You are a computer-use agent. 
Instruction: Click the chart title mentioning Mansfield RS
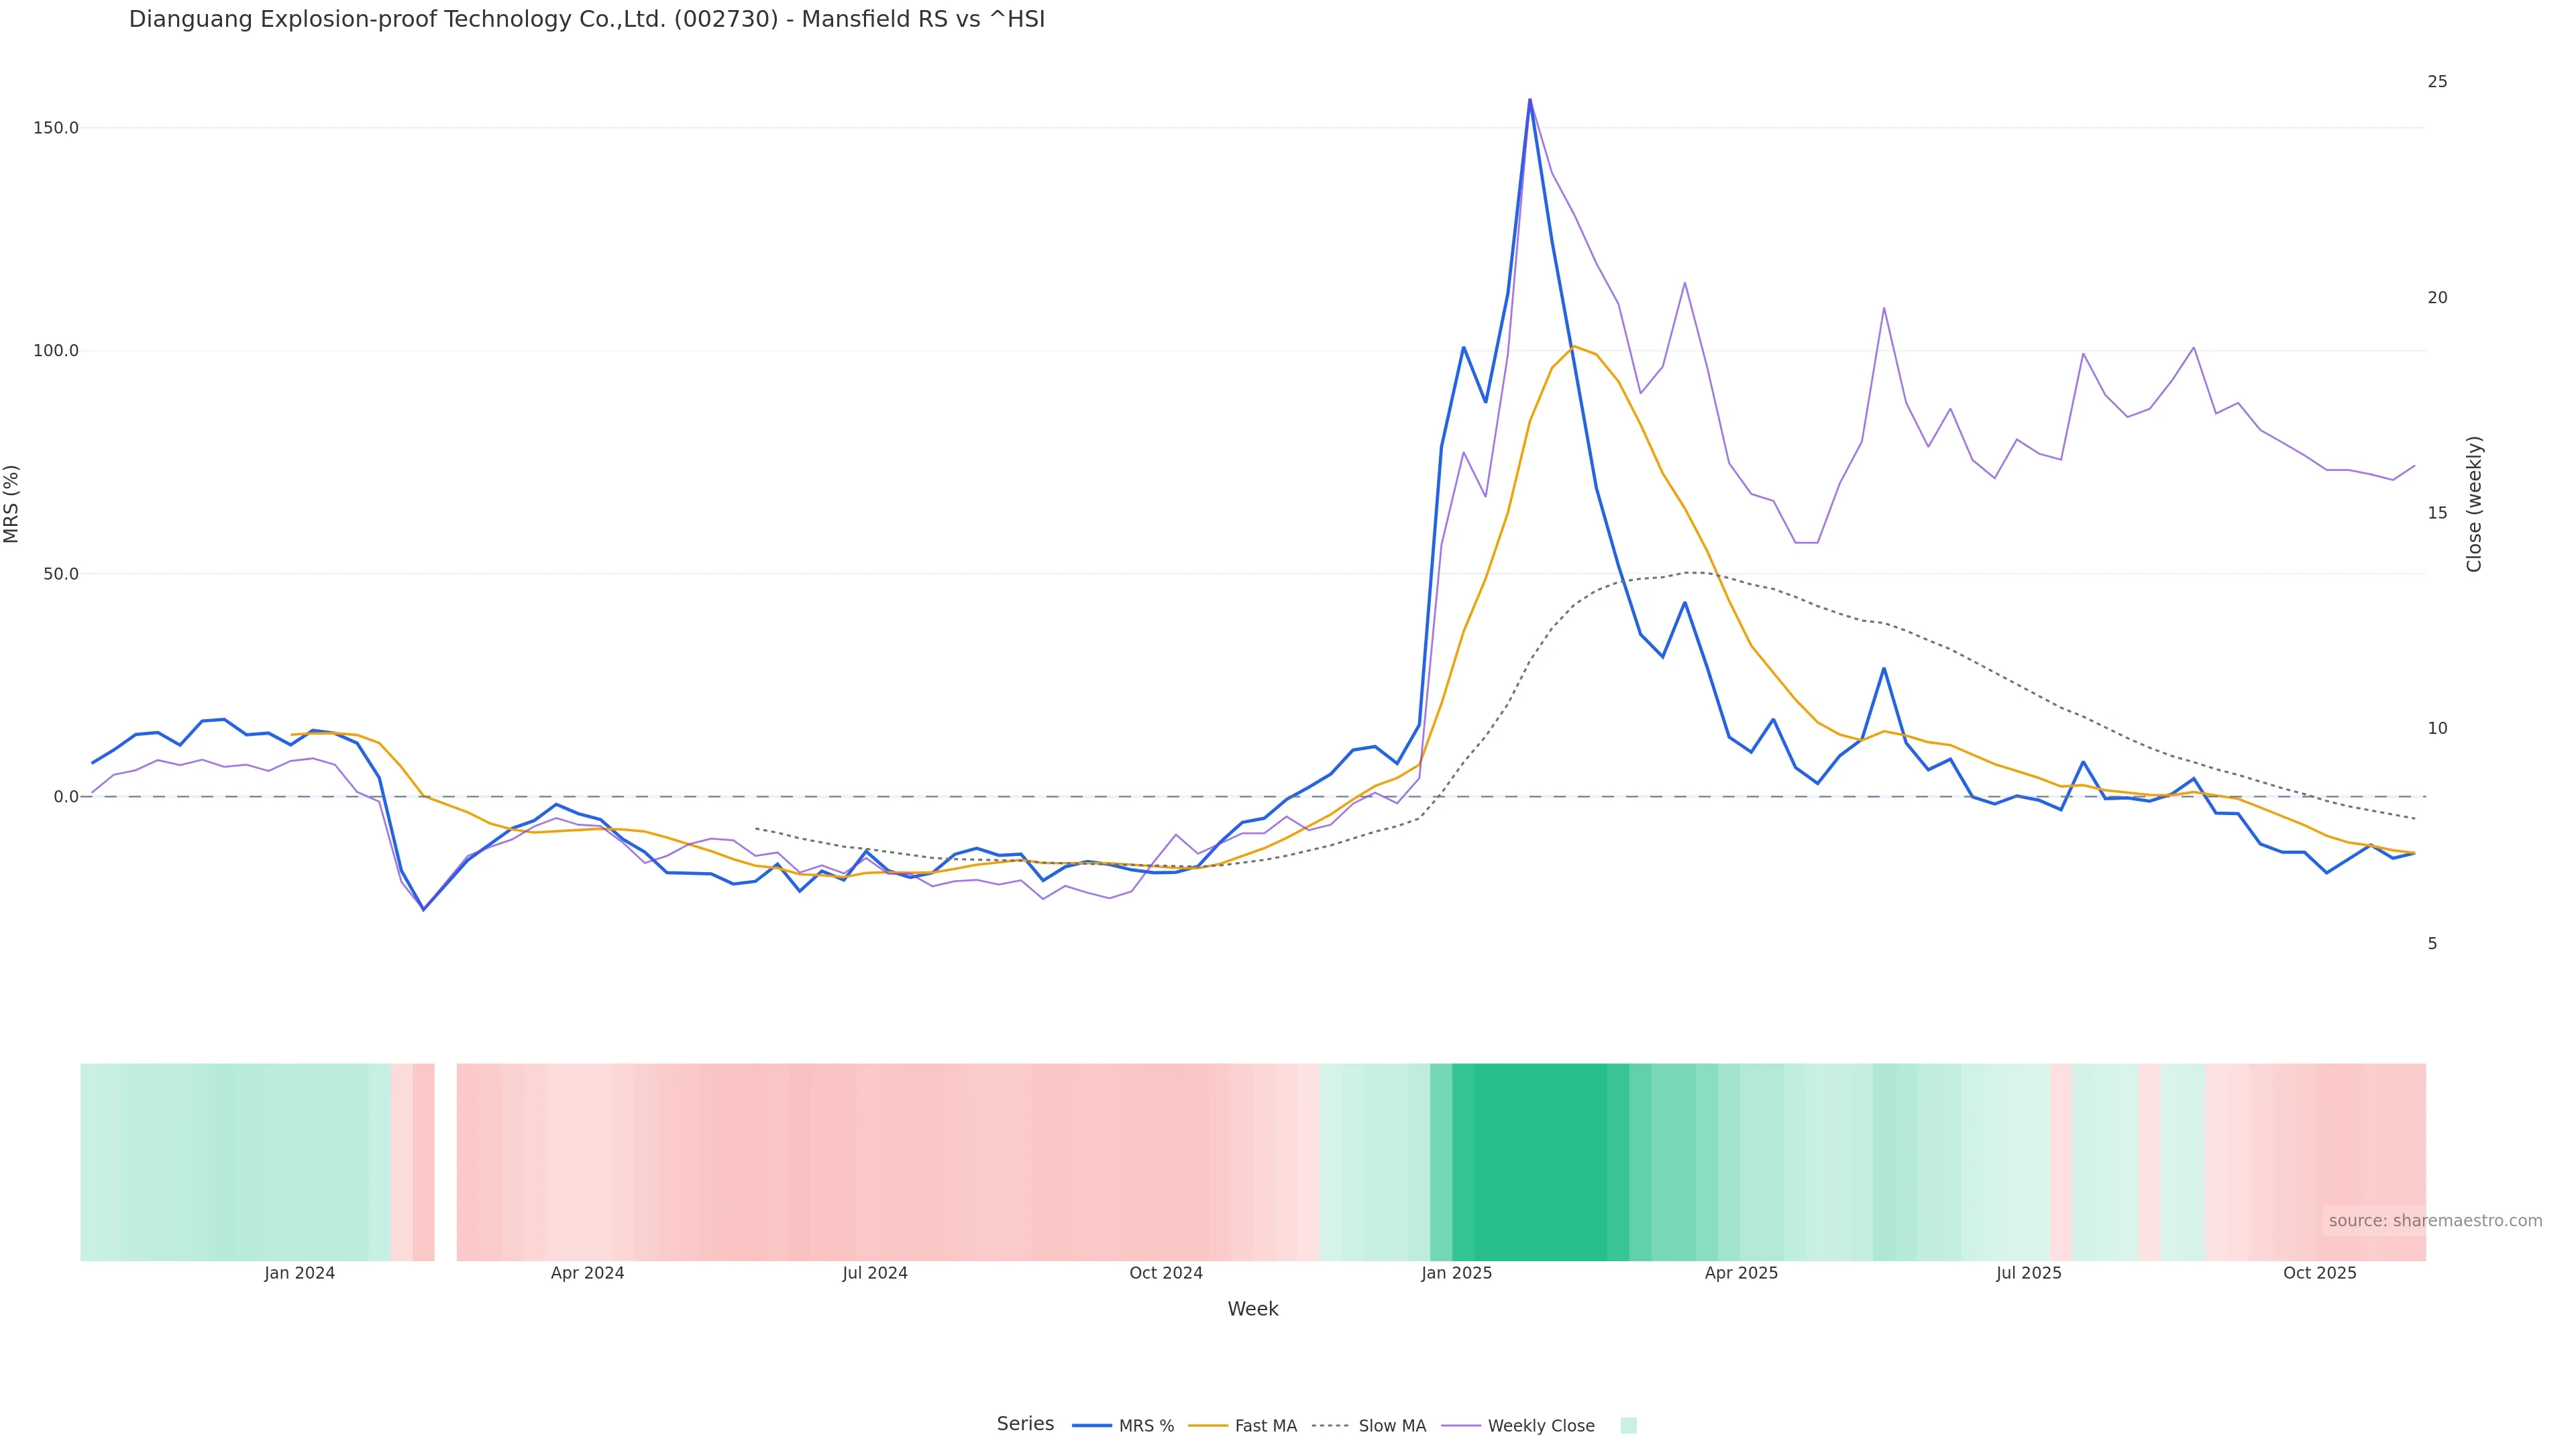tap(587, 19)
